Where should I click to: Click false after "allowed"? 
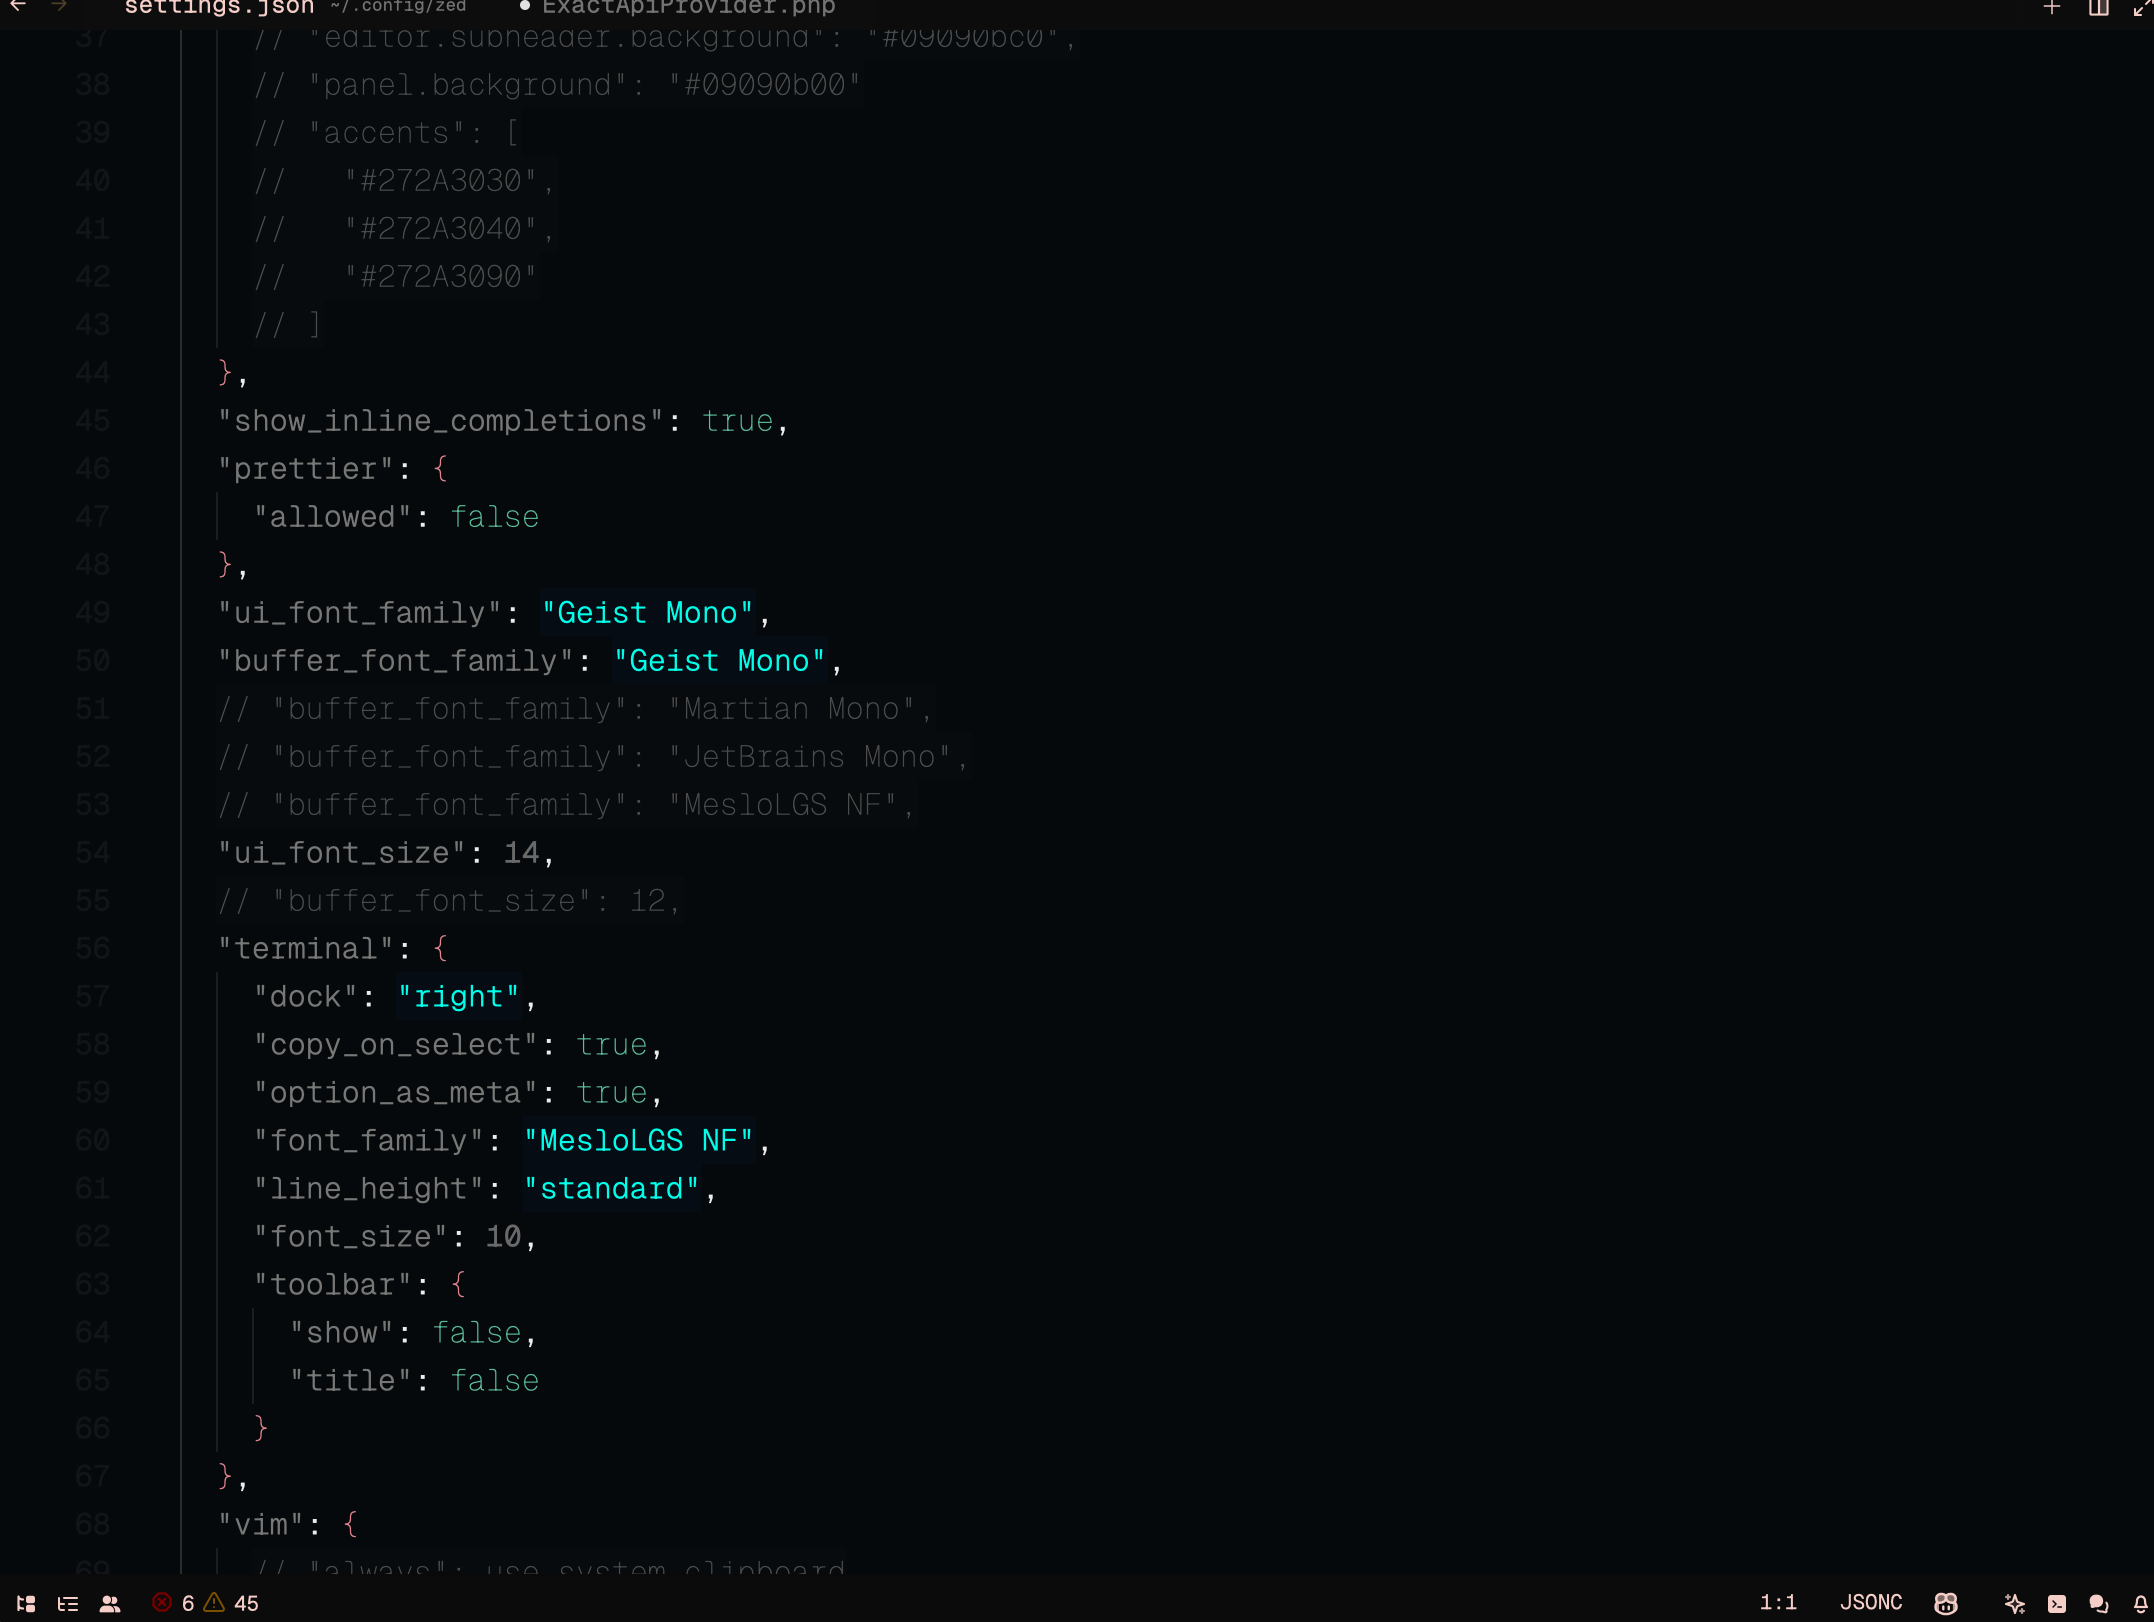495,517
